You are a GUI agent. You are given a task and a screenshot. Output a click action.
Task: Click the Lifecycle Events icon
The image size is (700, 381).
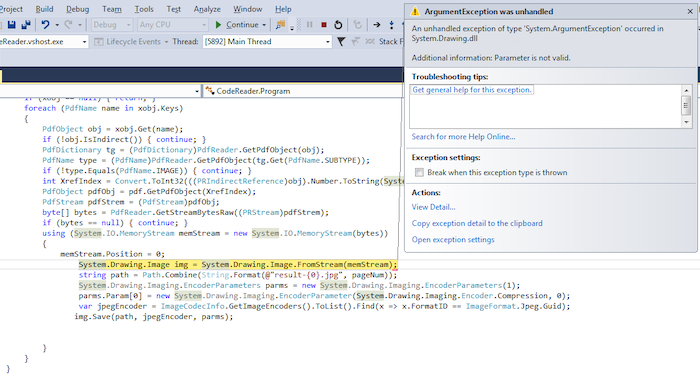coord(99,42)
